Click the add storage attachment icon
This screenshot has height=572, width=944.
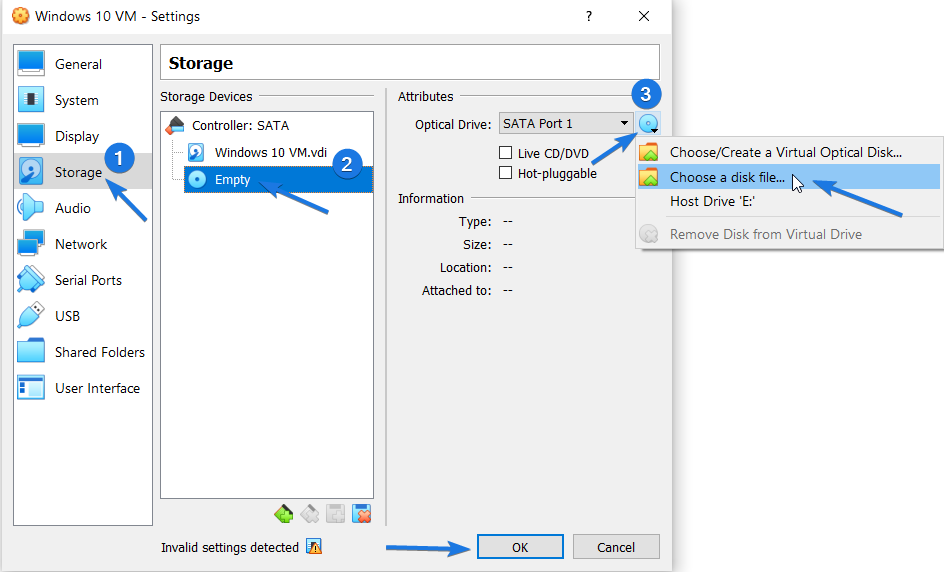(335, 514)
